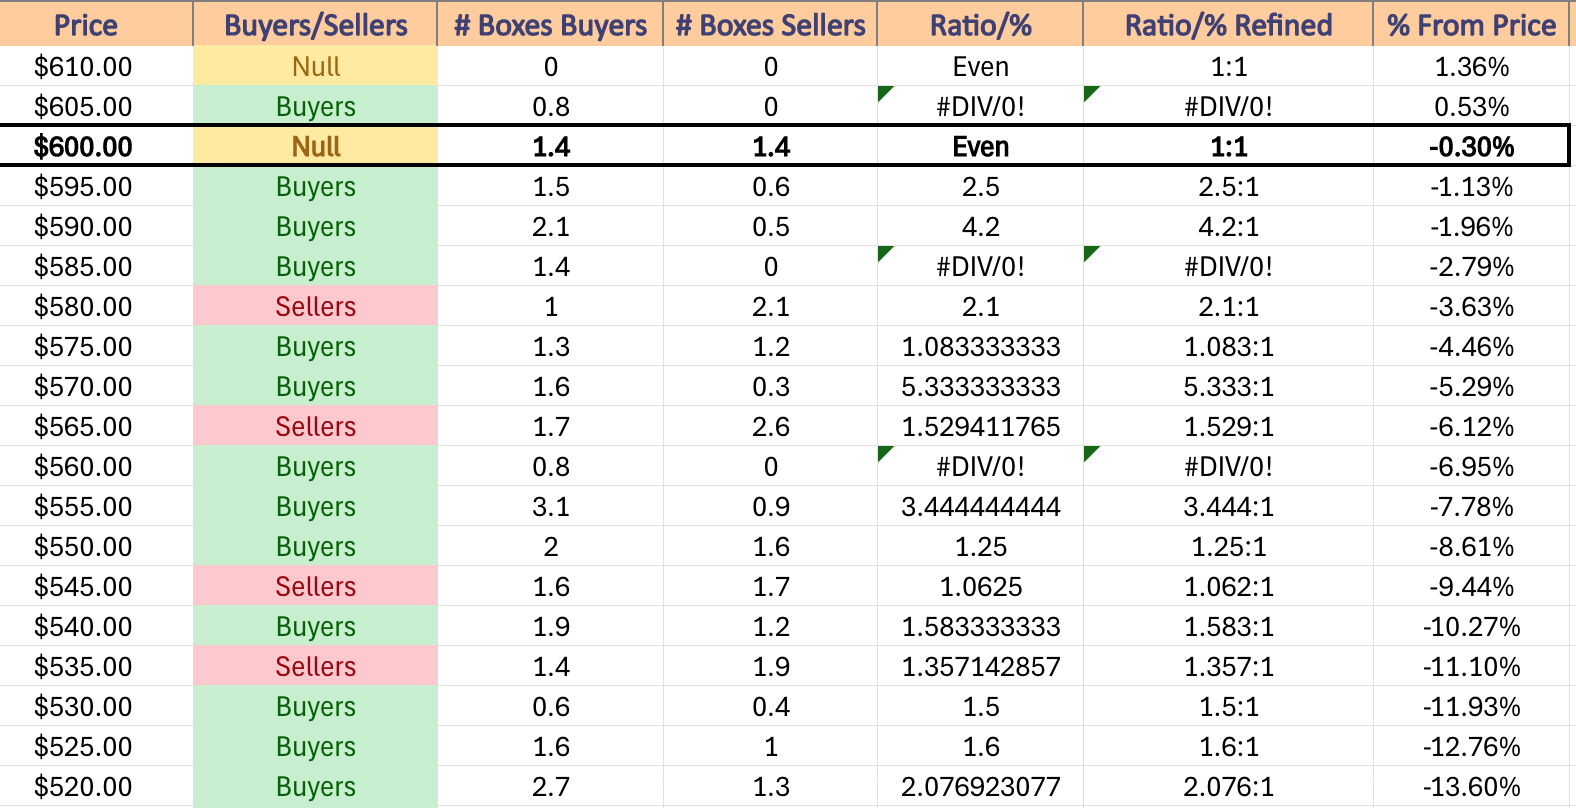The image size is (1576, 808).
Task: Click the $555.00 price cell
Action: pyautogui.click(x=96, y=506)
